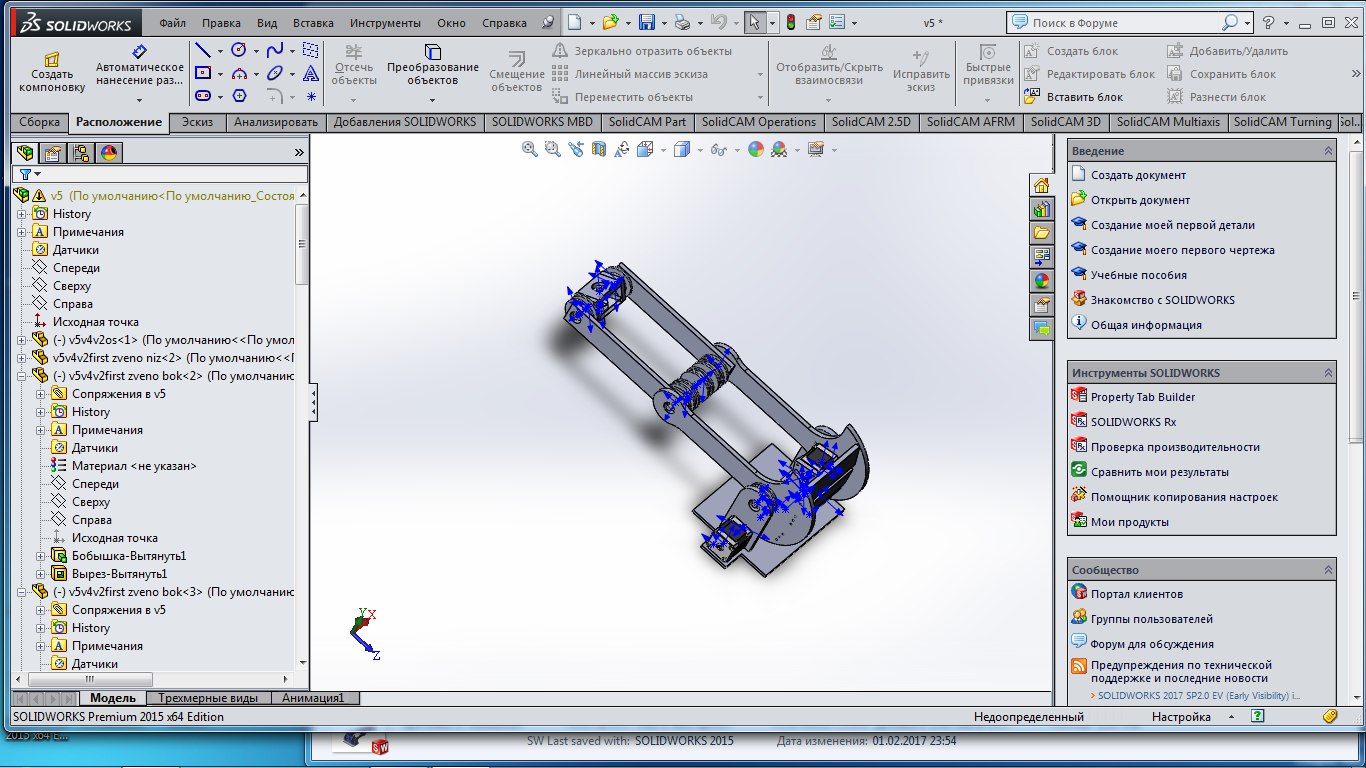Toggle the select cursor tool
The image size is (1366, 768).
click(755, 22)
